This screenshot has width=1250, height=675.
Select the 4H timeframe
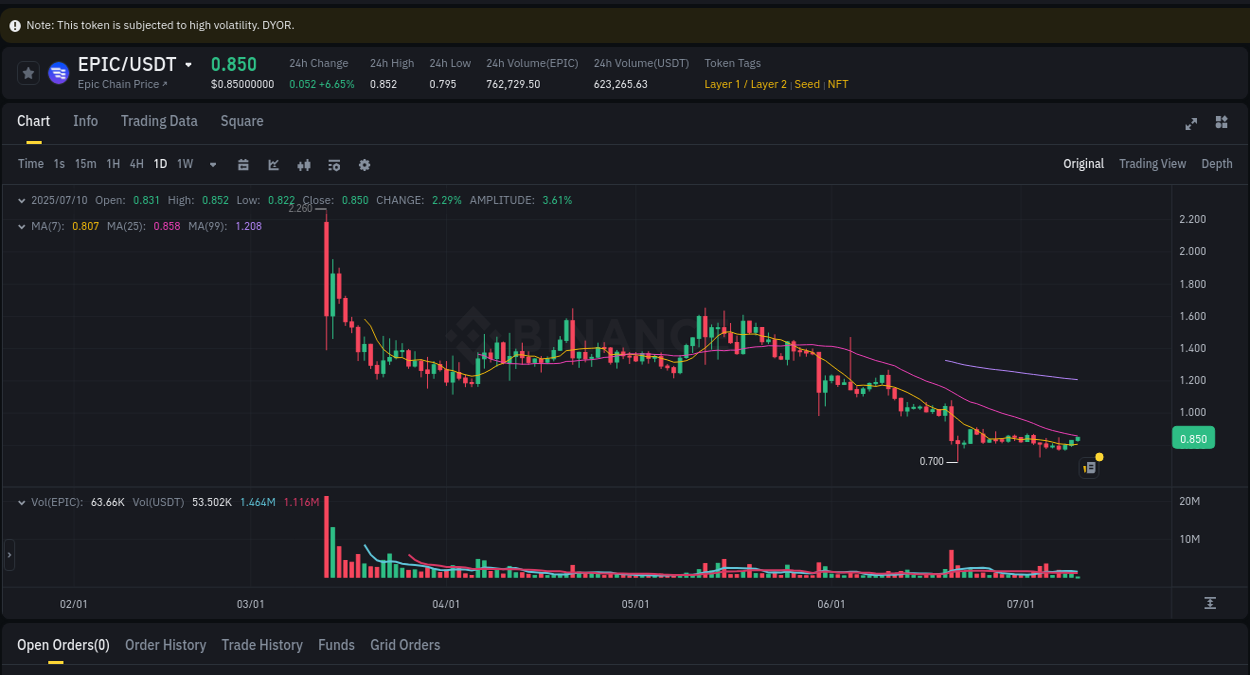point(136,164)
